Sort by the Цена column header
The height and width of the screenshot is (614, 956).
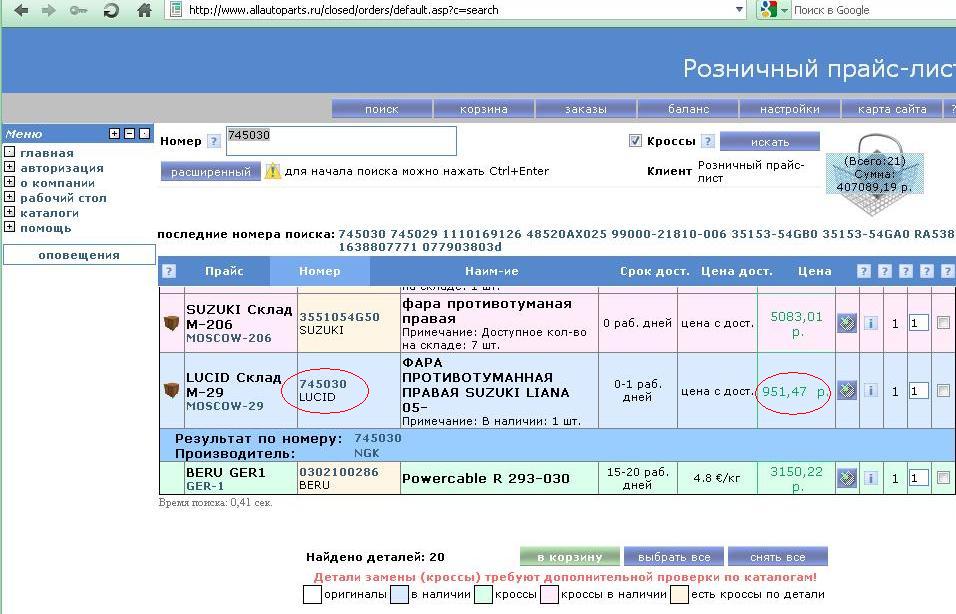coord(815,271)
